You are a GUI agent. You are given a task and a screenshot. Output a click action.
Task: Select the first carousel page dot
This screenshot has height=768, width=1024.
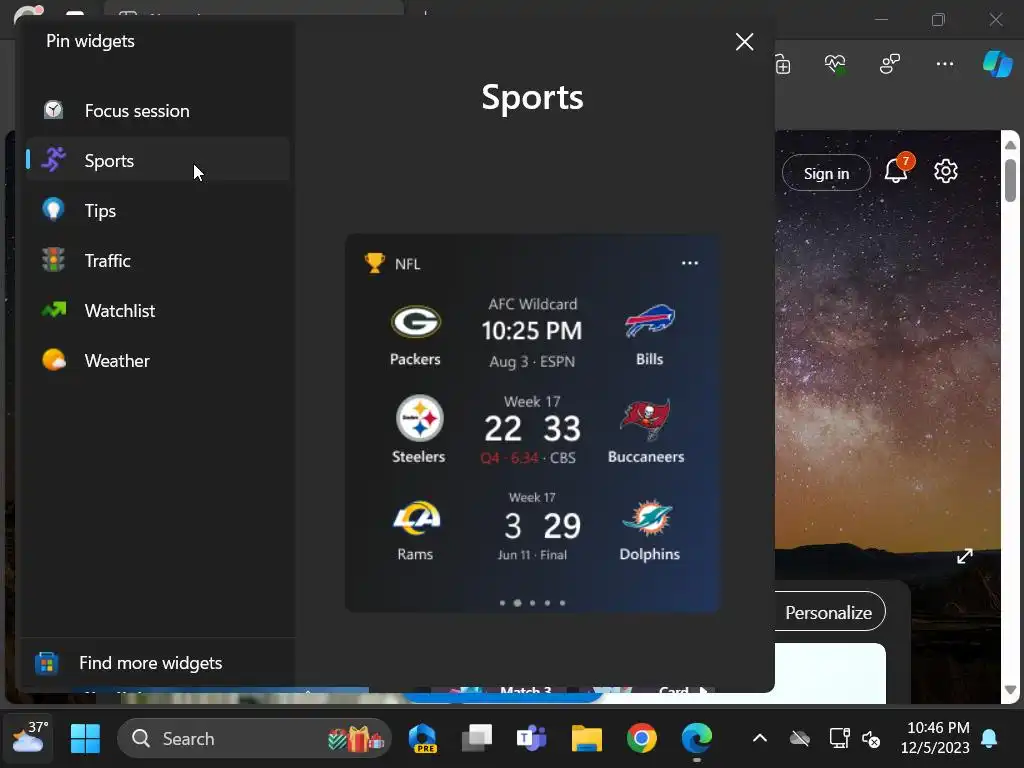(x=502, y=603)
